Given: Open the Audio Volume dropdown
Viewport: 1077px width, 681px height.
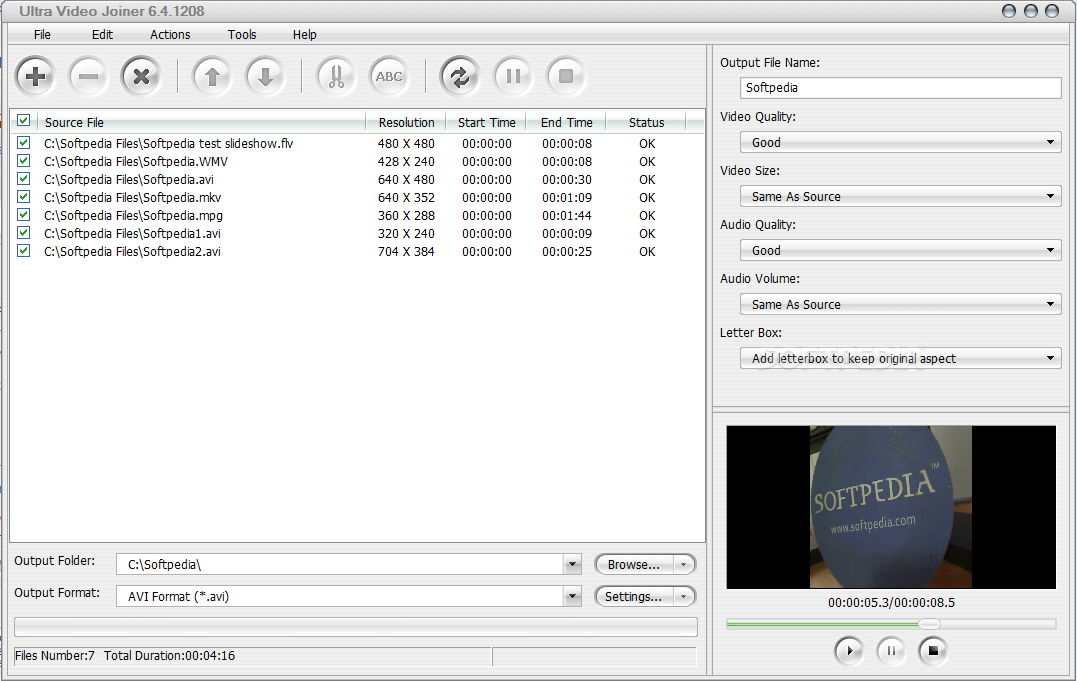Looking at the screenshot, I should (x=900, y=304).
